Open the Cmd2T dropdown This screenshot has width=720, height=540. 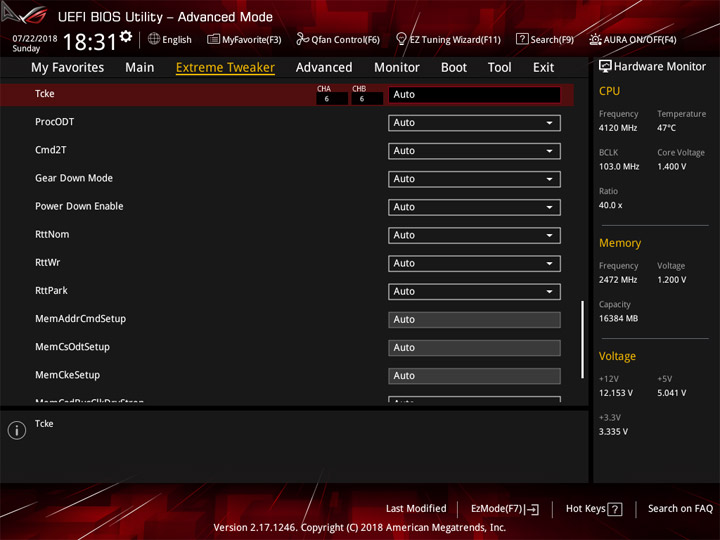tap(474, 151)
